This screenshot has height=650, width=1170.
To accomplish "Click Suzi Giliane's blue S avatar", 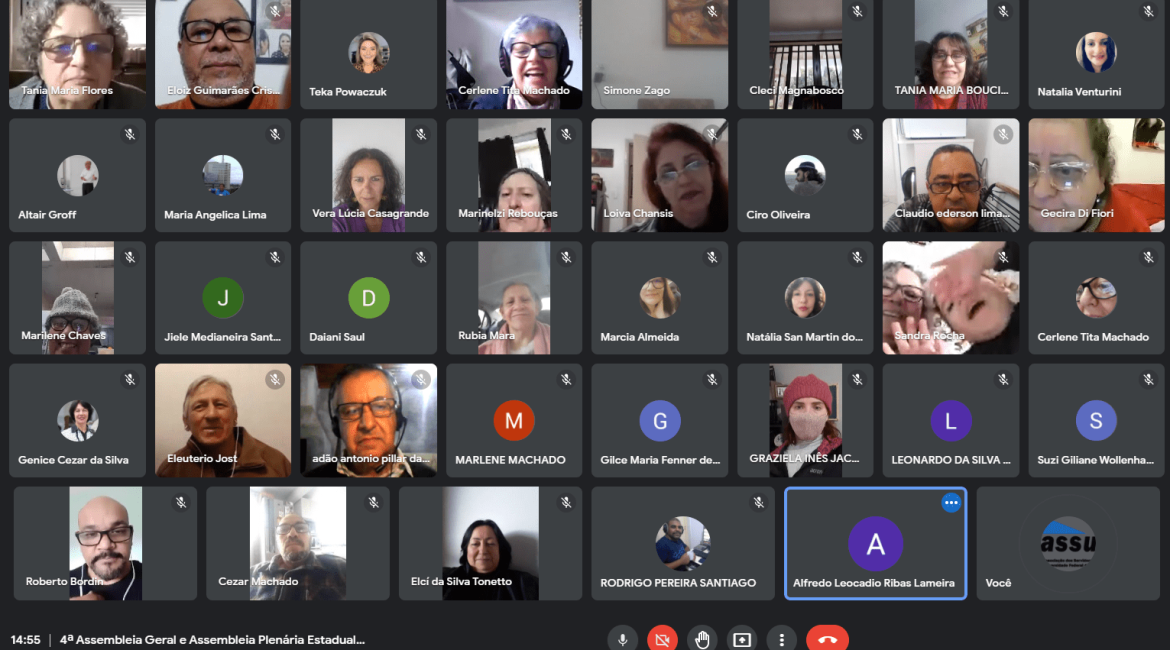I will (1096, 421).
